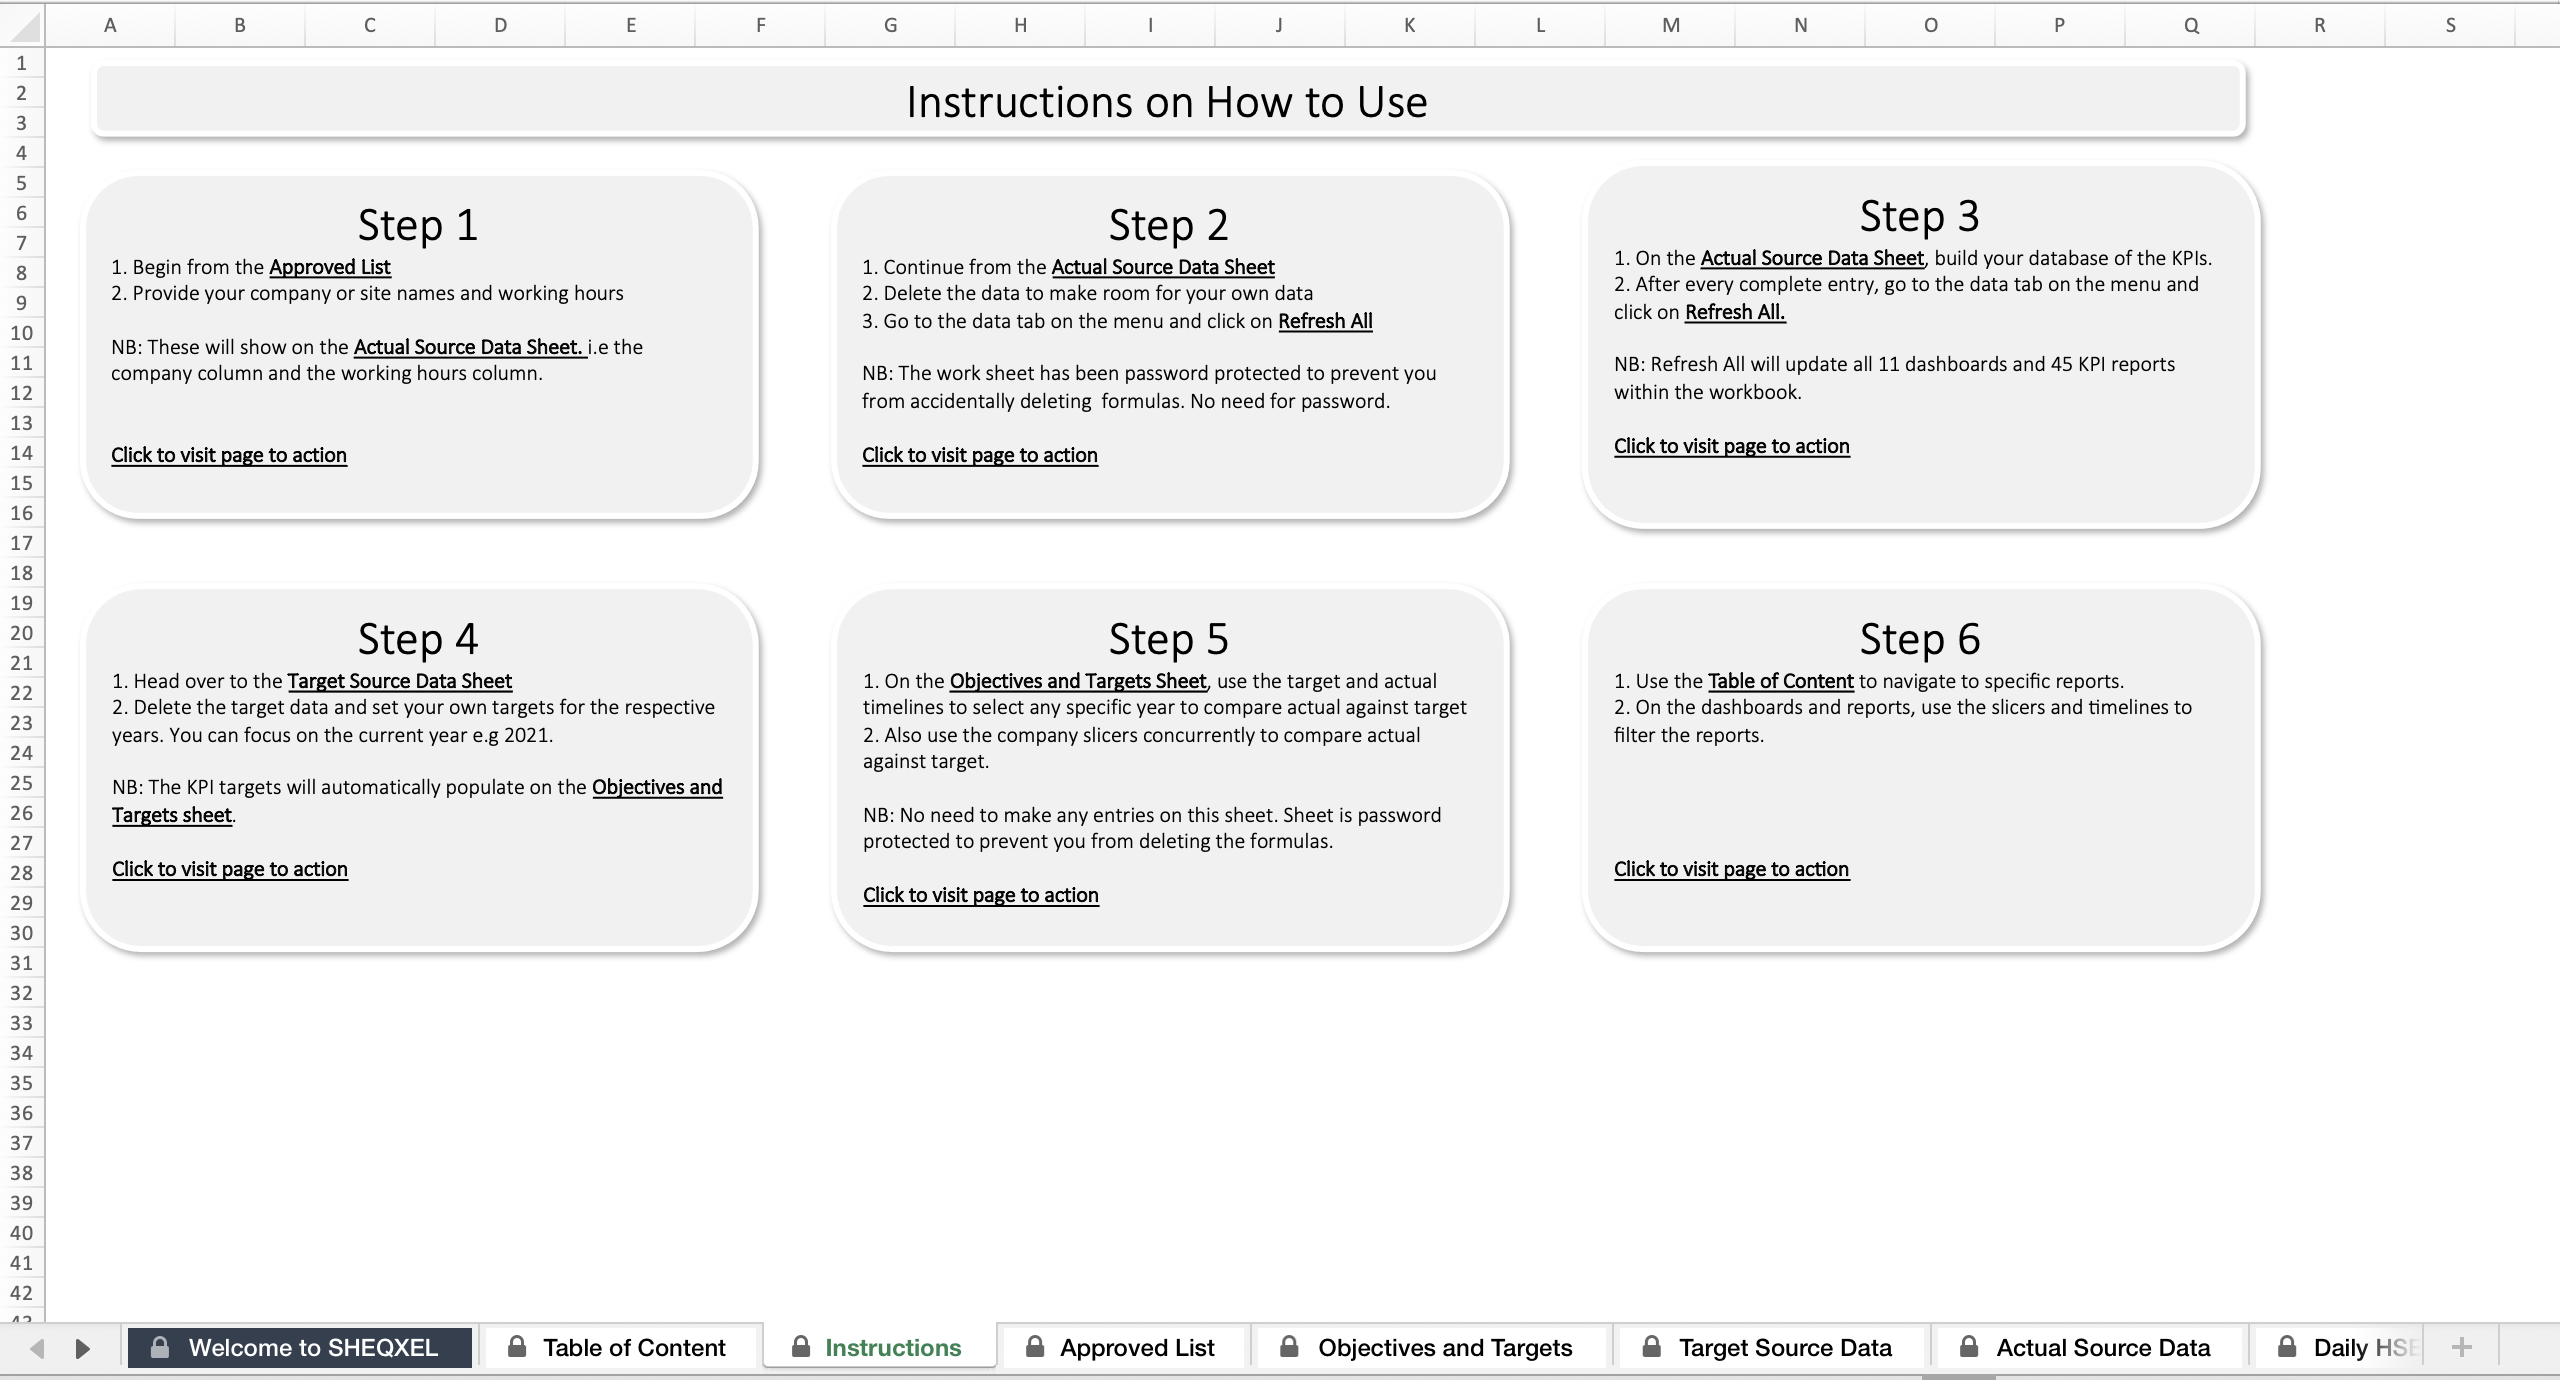The width and height of the screenshot is (2560, 1380).
Task: Select column S header
Action: point(2450,25)
